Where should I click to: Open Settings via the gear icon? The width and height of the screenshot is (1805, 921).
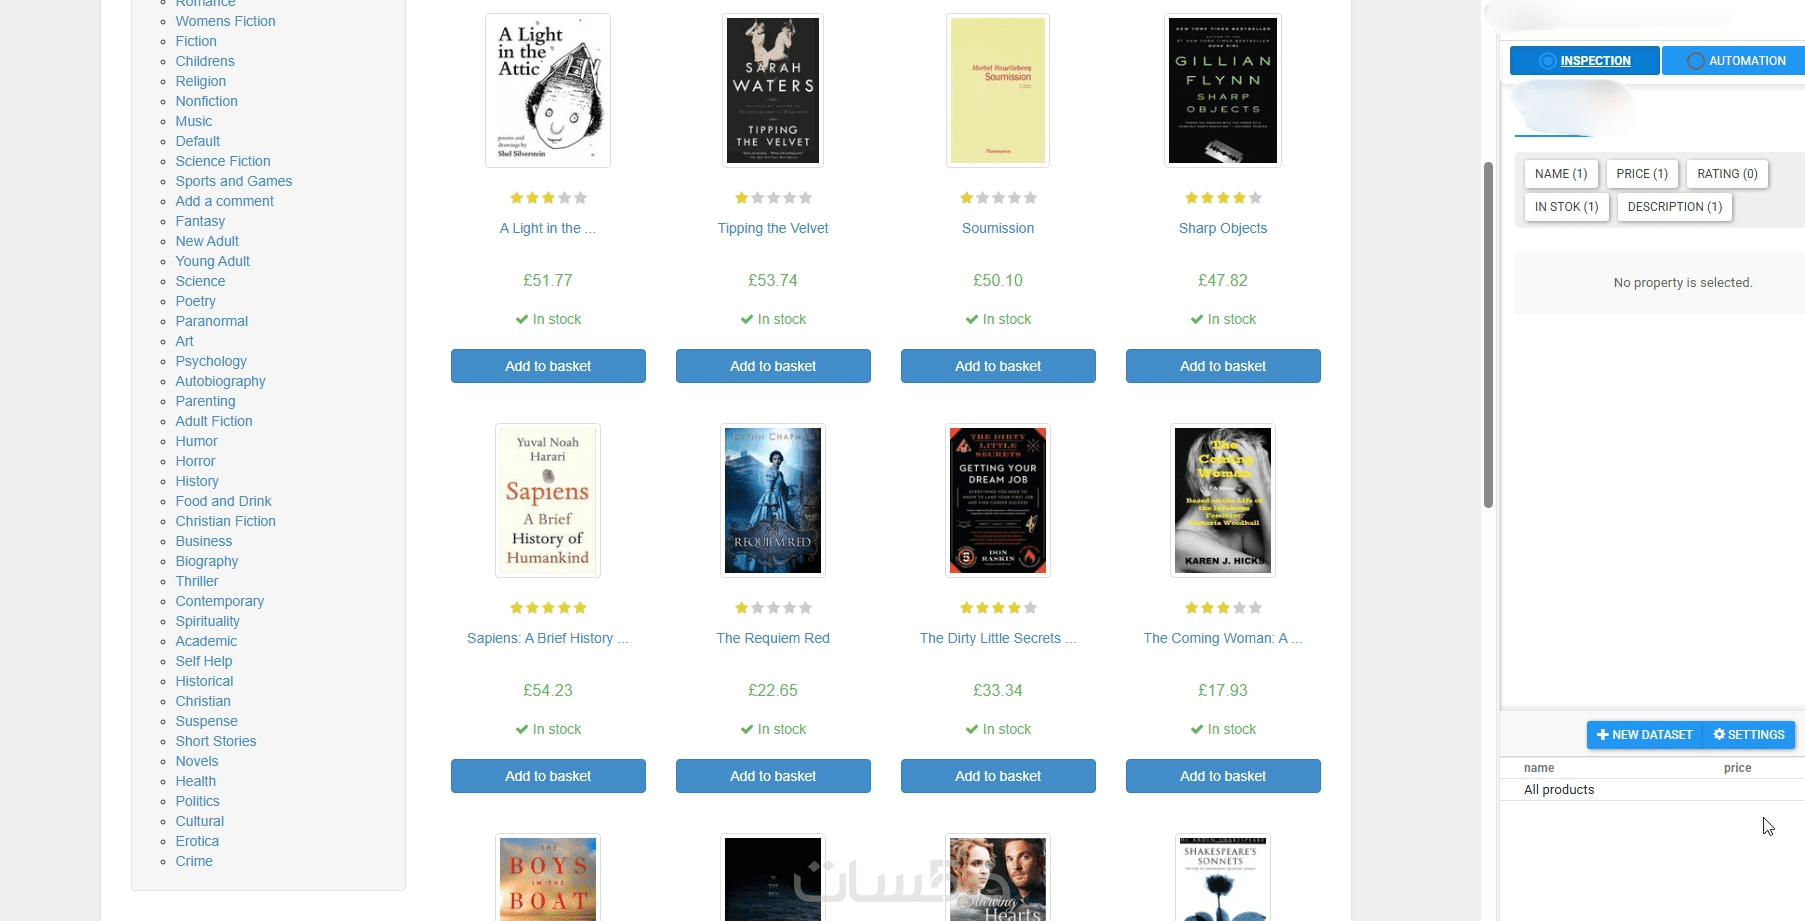coord(1719,735)
